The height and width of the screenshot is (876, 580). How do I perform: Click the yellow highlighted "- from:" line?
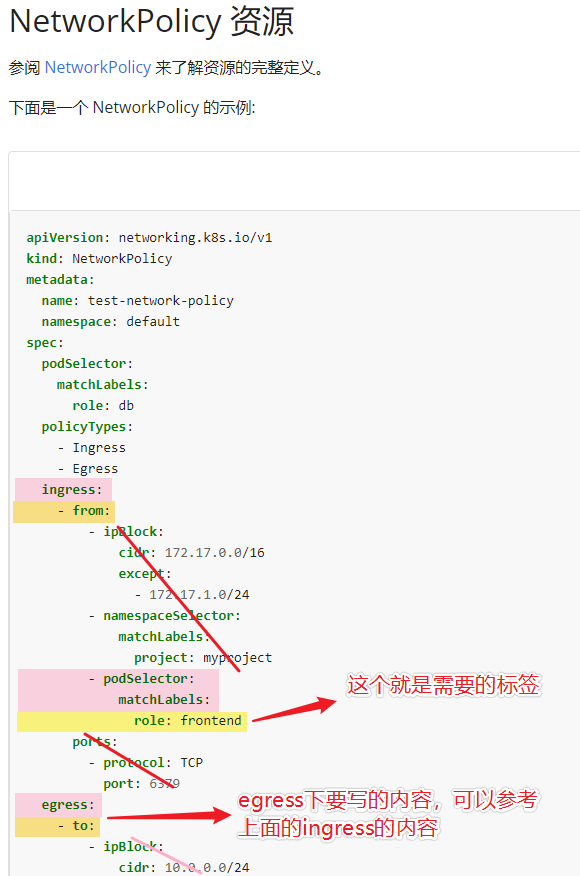(x=64, y=511)
